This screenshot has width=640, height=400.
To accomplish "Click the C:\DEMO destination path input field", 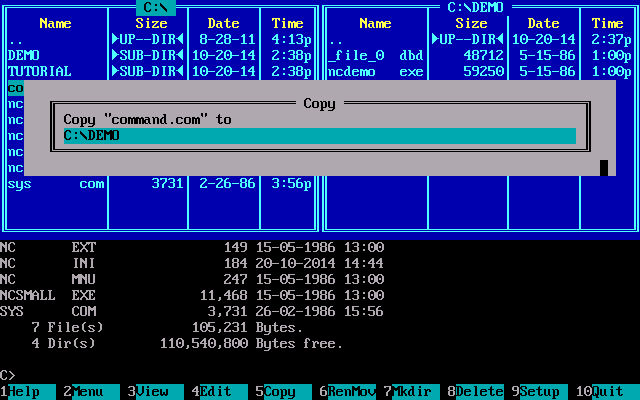I will tap(320, 136).
